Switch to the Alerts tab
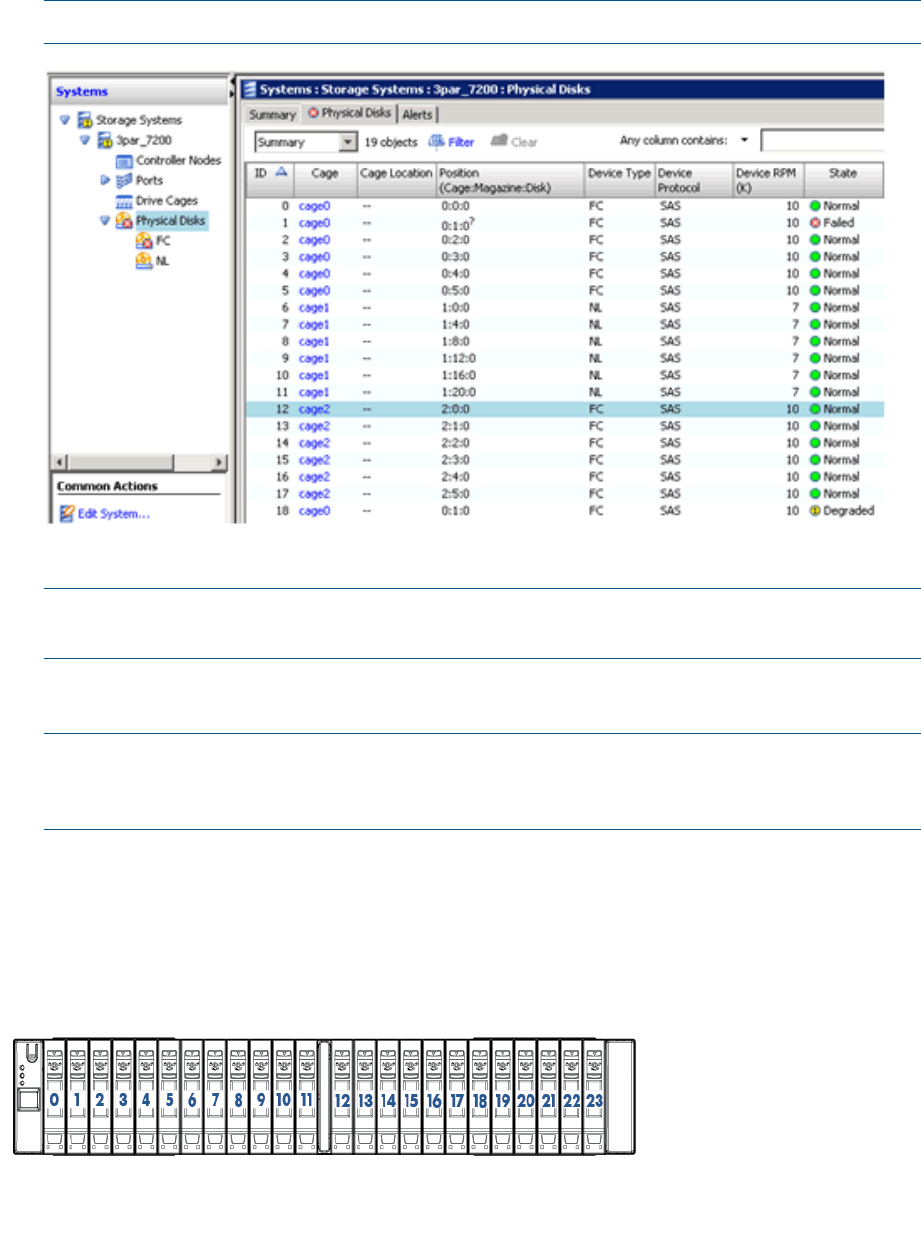The width and height of the screenshot is (921, 1240). (x=417, y=115)
